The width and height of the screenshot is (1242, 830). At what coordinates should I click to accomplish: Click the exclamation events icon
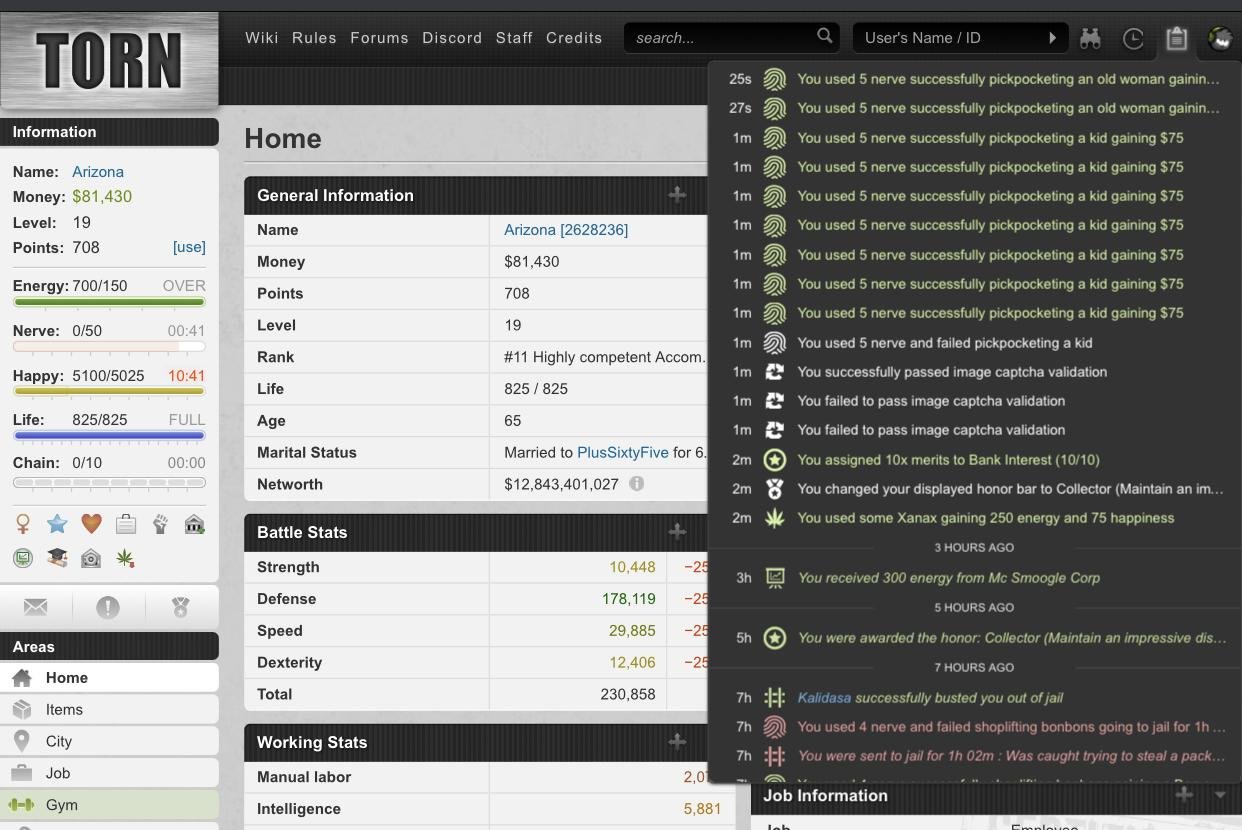point(108,607)
